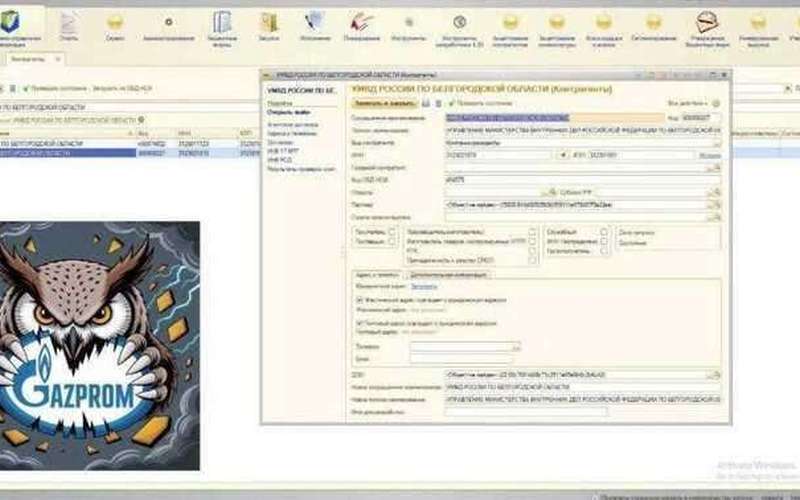Viewport: 800px width, 500px height.
Task: Click the Сокращенное наименование highlighted field
Action: [x=555, y=118]
